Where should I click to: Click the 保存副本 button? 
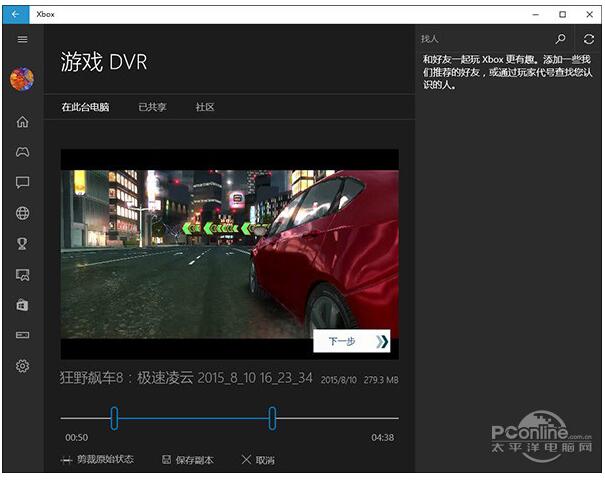click(188, 460)
